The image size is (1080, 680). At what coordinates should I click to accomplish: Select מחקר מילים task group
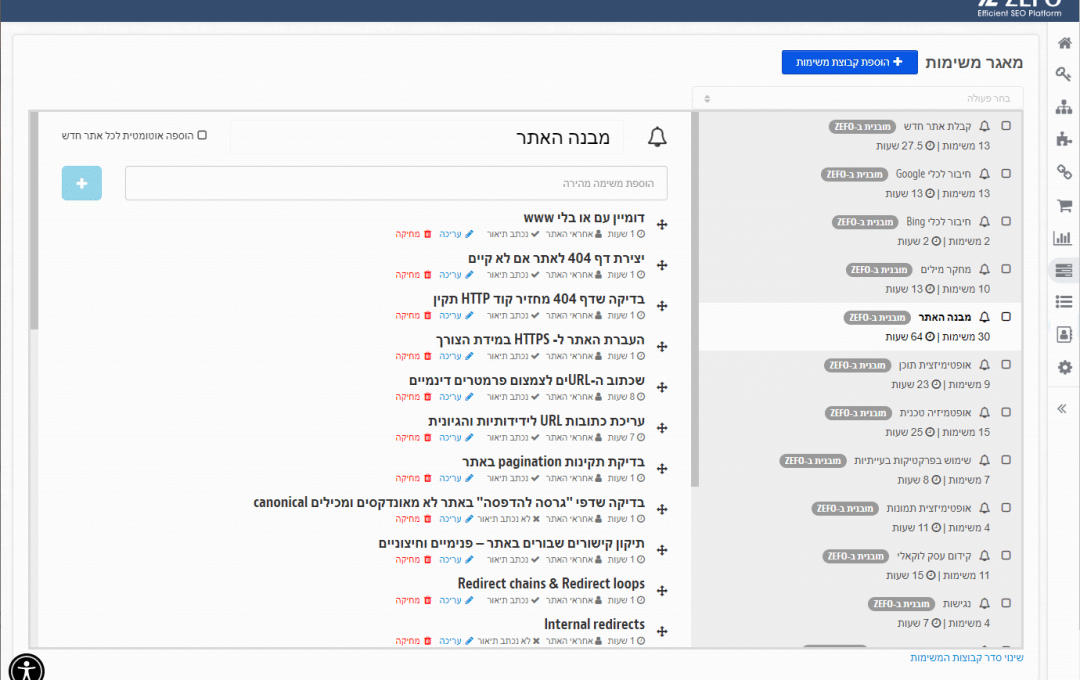coord(861,279)
